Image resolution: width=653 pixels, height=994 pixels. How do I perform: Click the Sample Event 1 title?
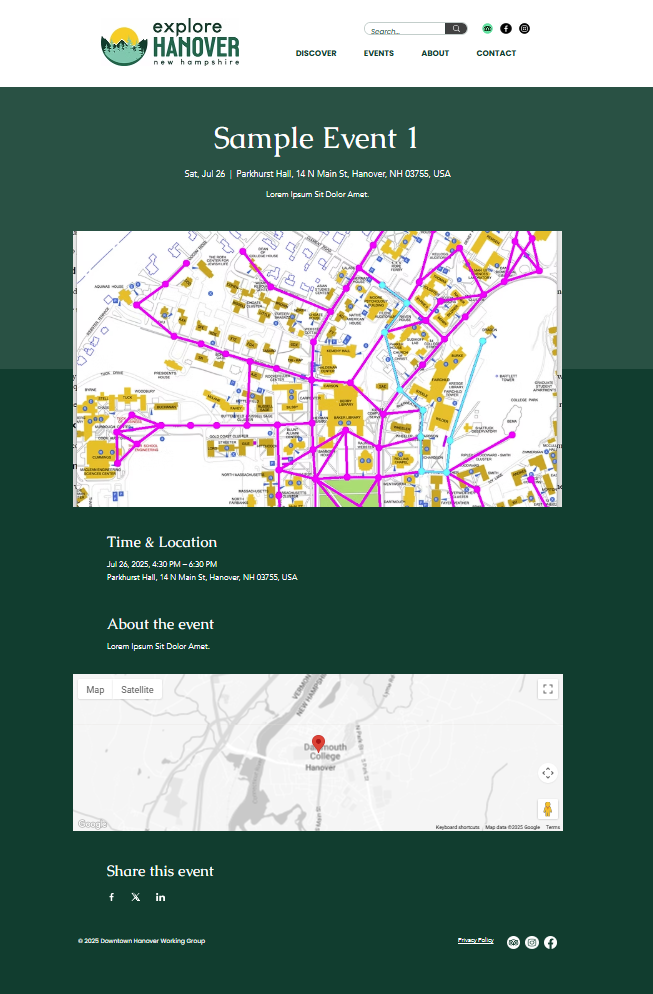[x=316, y=138]
